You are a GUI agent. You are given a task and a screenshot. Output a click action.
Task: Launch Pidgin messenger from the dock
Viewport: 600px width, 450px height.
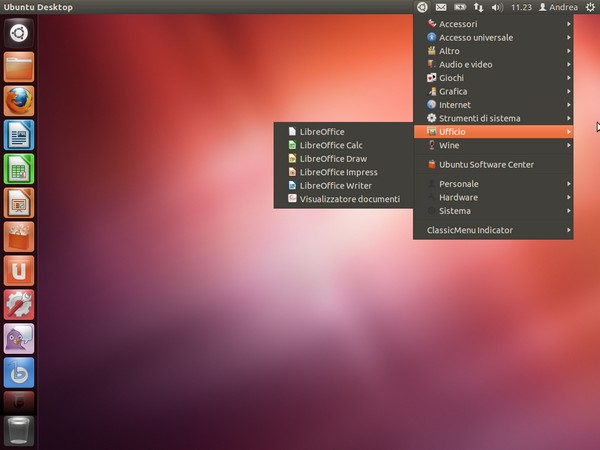click(x=19, y=339)
